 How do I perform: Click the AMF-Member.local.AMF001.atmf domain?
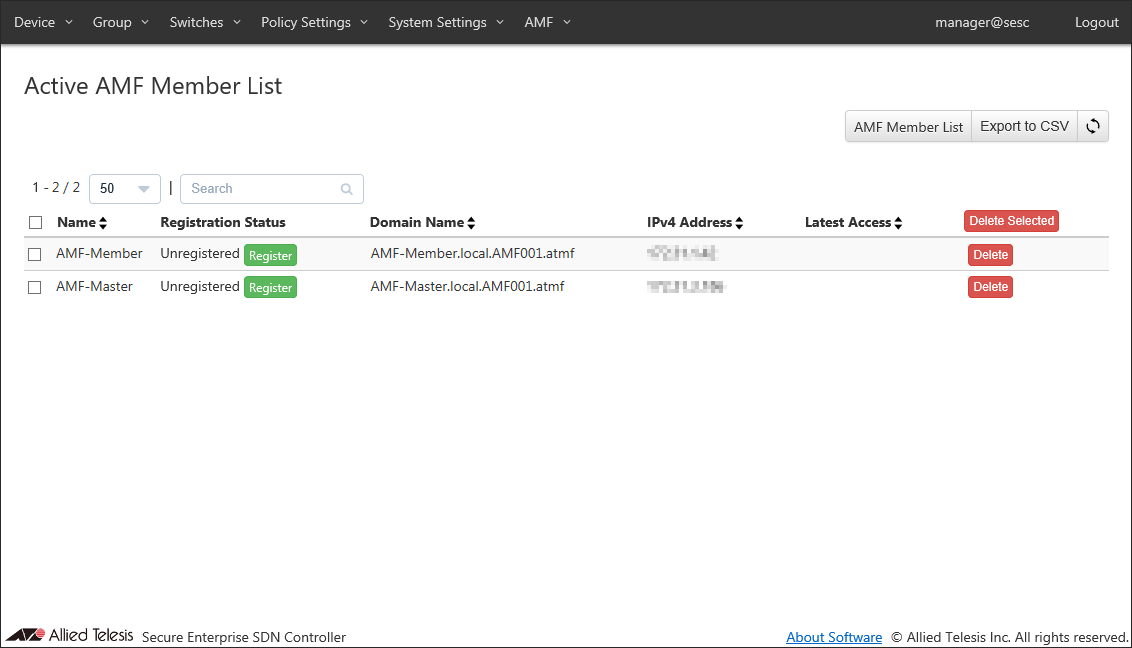point(473,253)
